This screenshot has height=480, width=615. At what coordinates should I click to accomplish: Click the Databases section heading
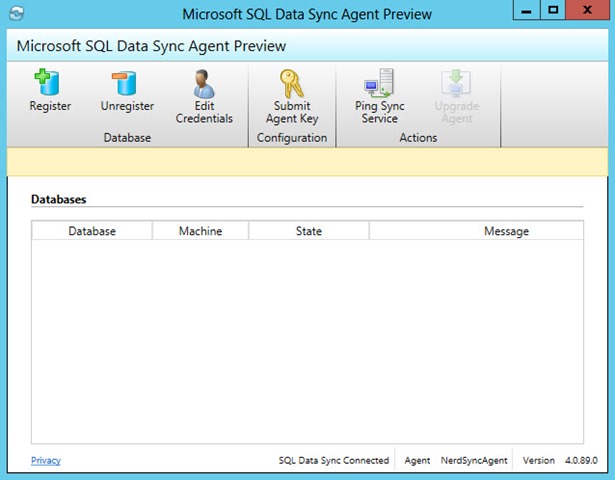click(58, 199)
